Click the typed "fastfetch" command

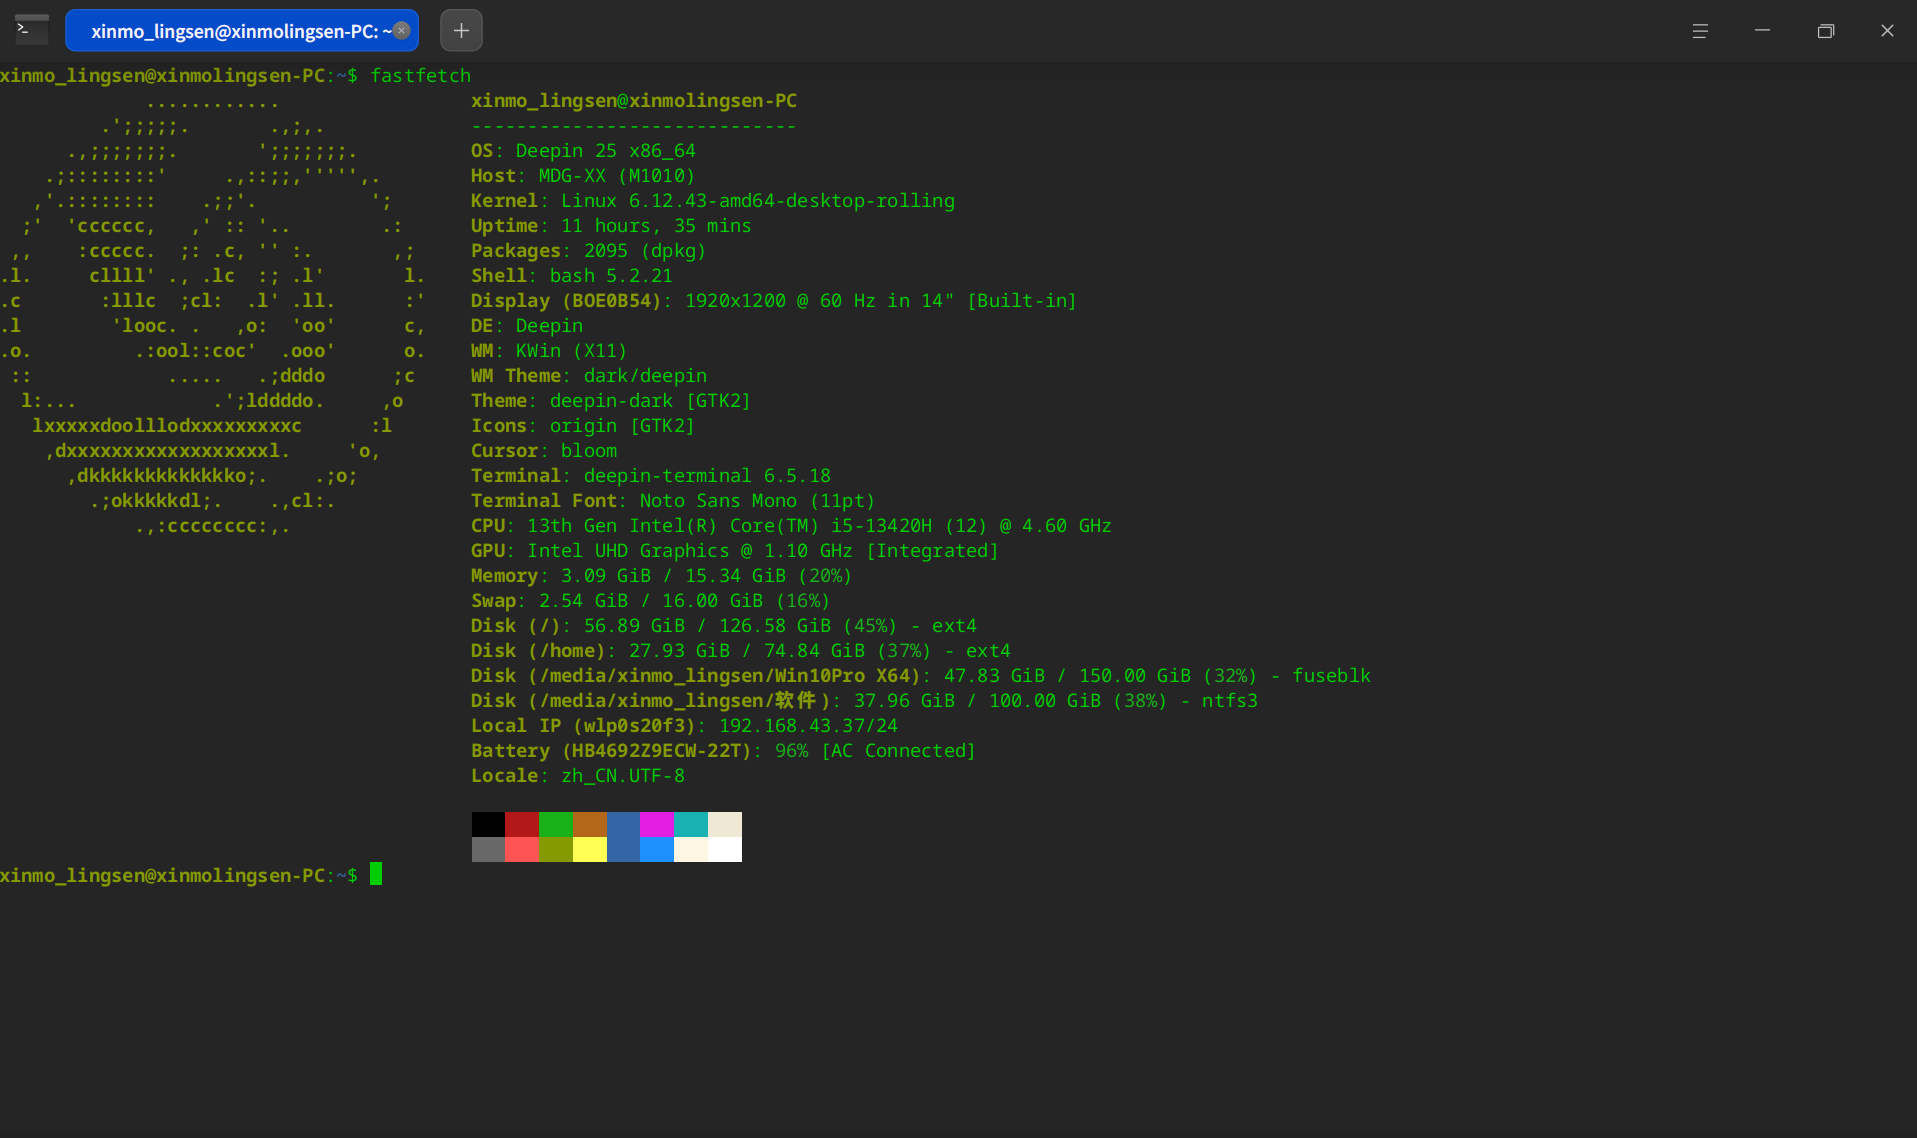(x=420, y=75)
